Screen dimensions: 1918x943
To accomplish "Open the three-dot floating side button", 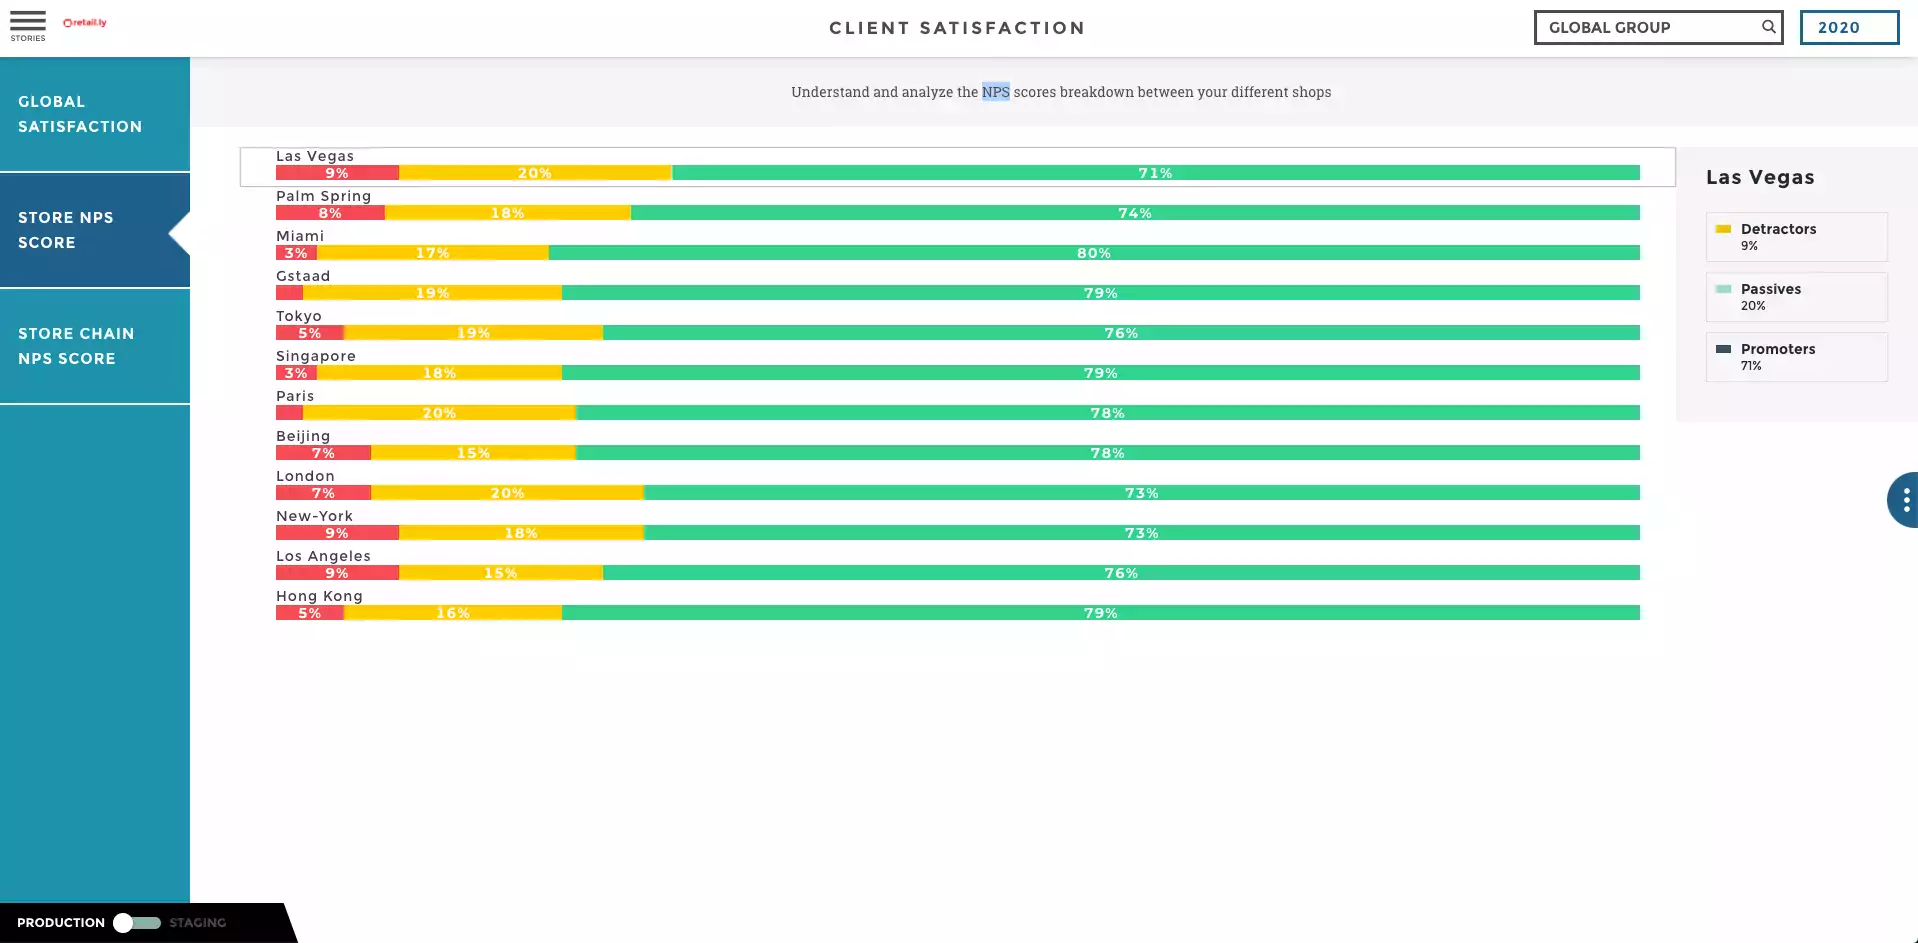I will pos(1905,500).
